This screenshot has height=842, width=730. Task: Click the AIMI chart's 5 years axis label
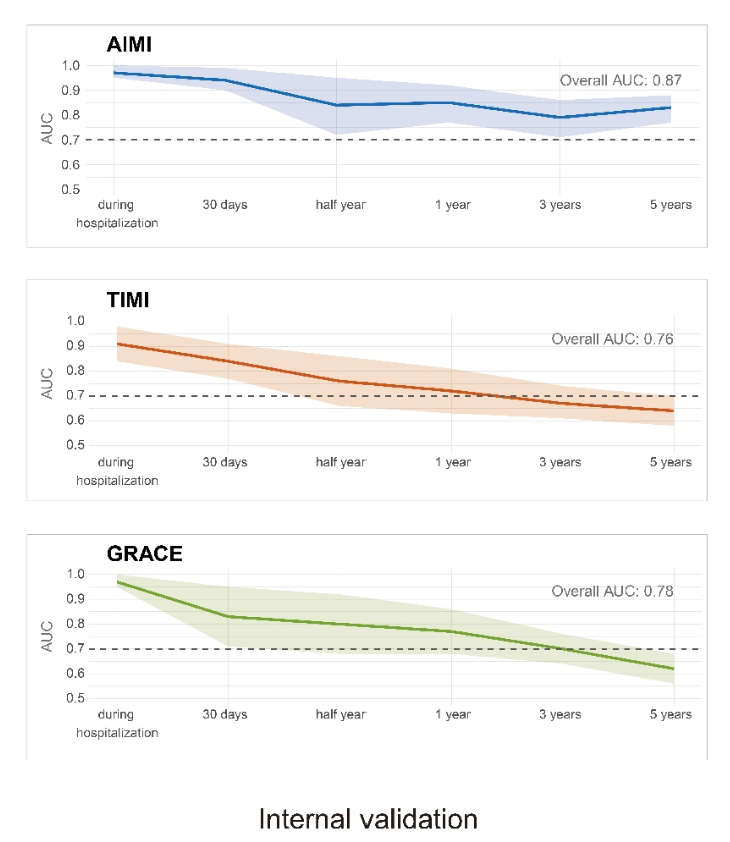[670, 205]
